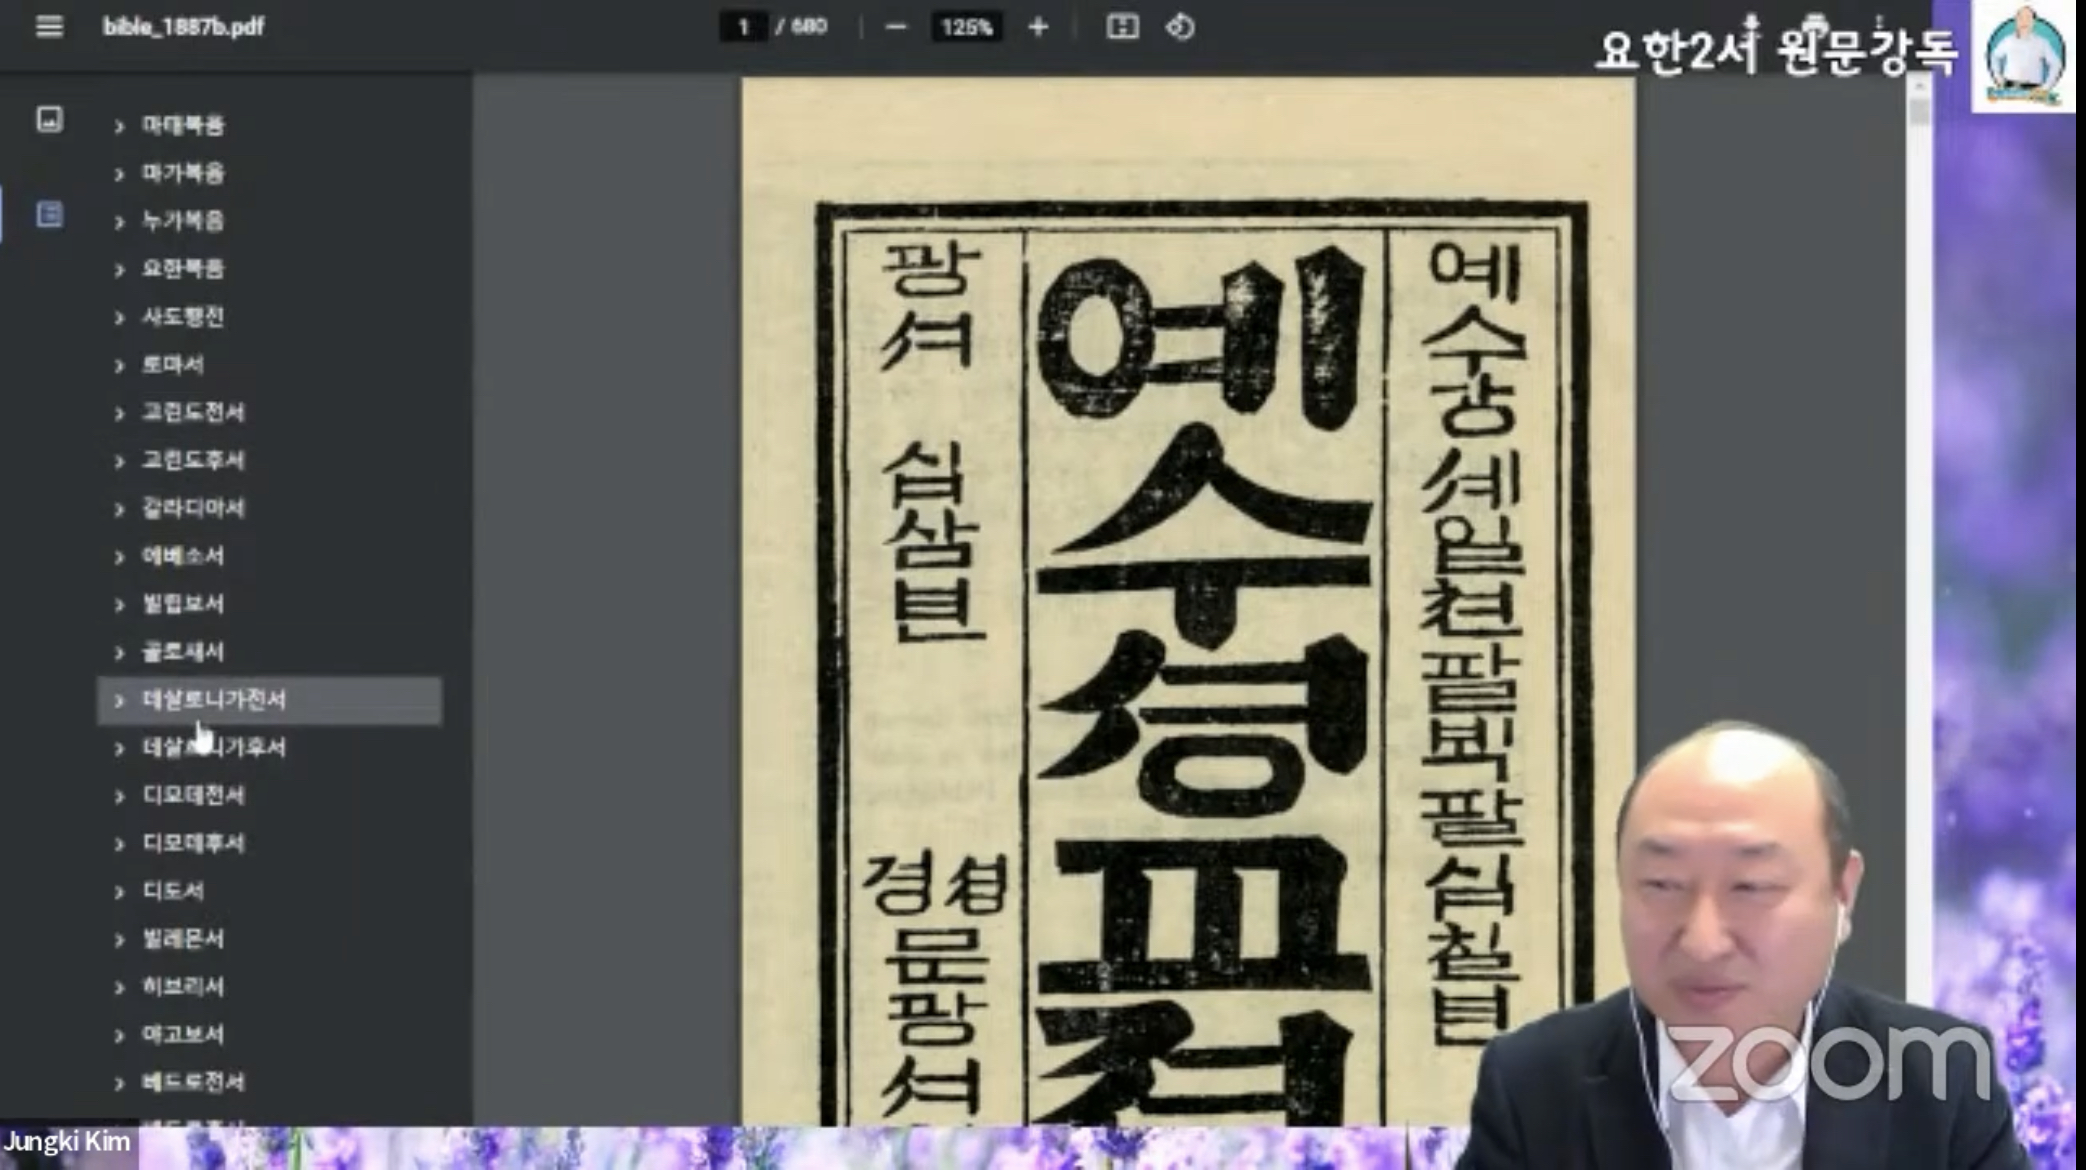This screenshot has width=2086, height=1170.
Task: Open the 데살로니가후서 outline entry
Action: [214, 747]
